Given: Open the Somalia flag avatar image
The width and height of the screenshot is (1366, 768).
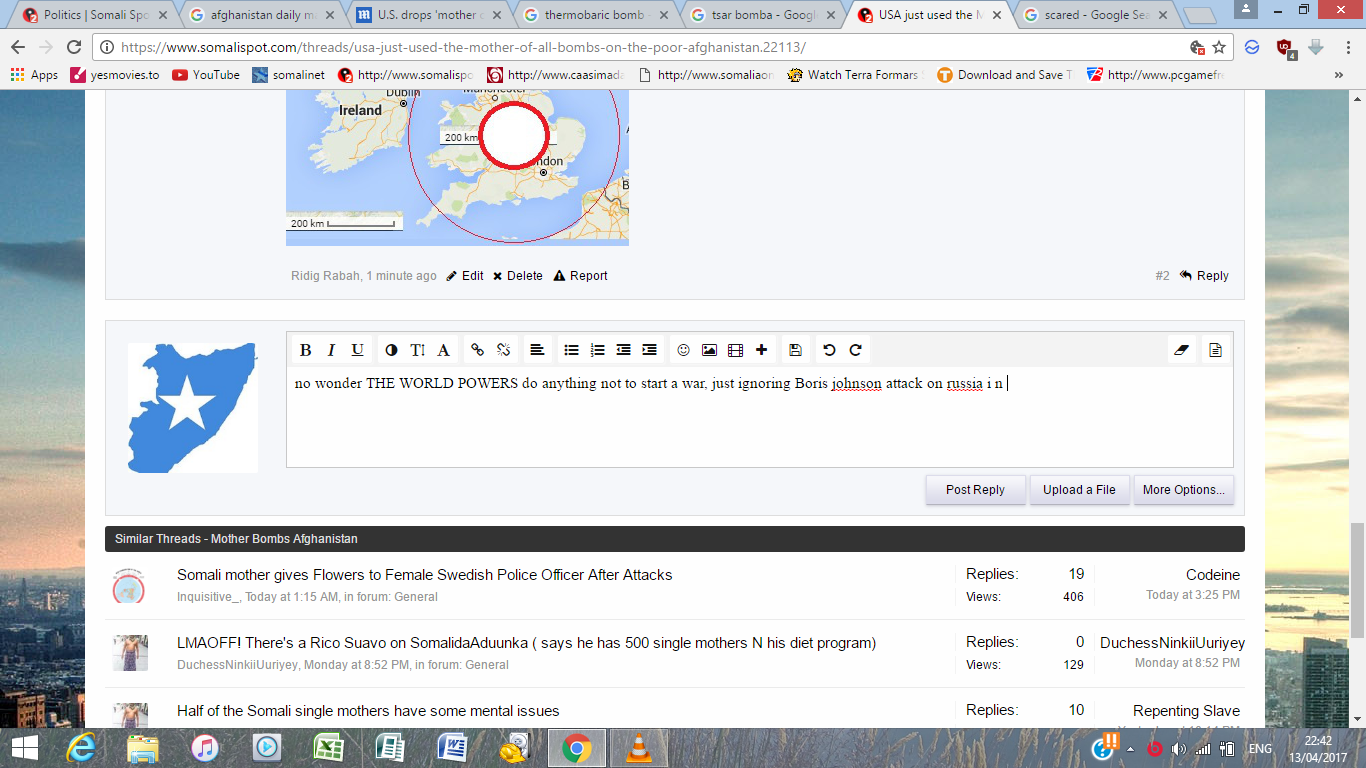Looking at the screenshot, I should coord(192,408).
